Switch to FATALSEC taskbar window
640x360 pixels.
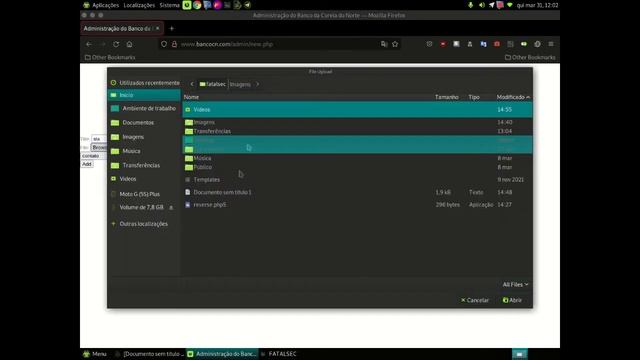tap(279, 354)
